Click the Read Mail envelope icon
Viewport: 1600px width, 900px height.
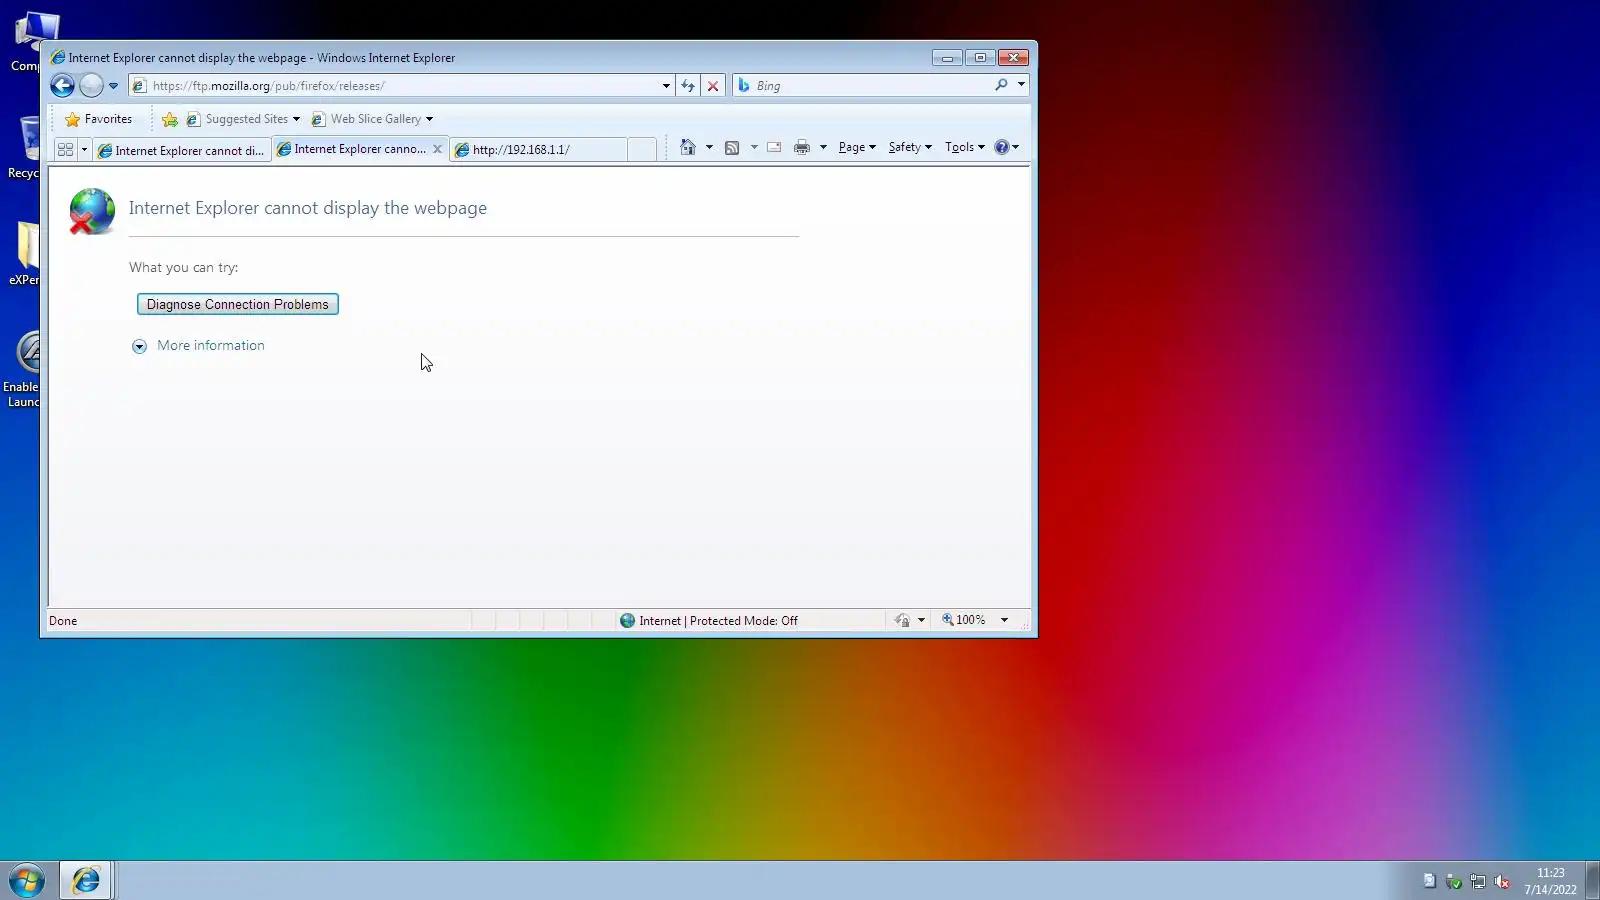(x=774, y=147)
